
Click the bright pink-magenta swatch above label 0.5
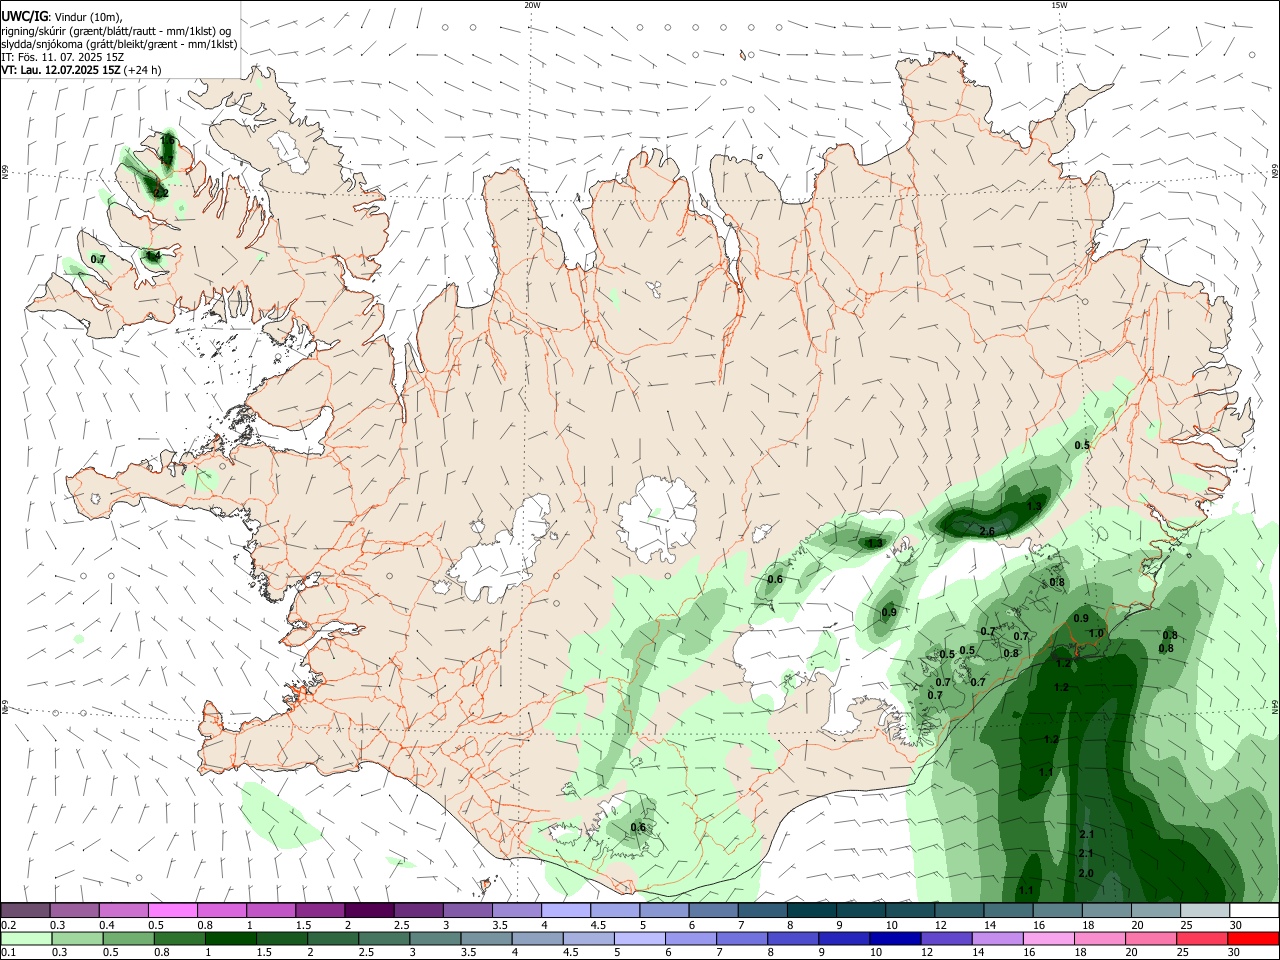(172, 911)
